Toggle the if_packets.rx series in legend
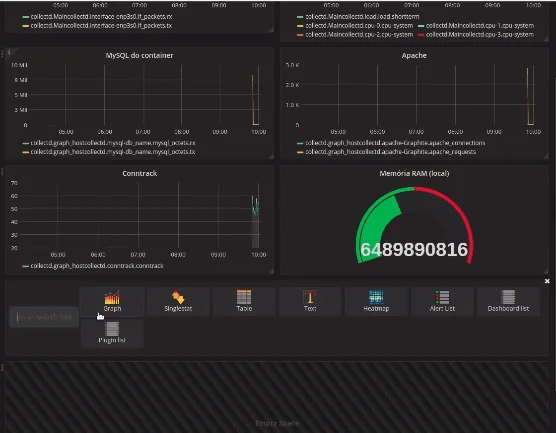This screenshot has height=433, width=556. pos(101,17)
